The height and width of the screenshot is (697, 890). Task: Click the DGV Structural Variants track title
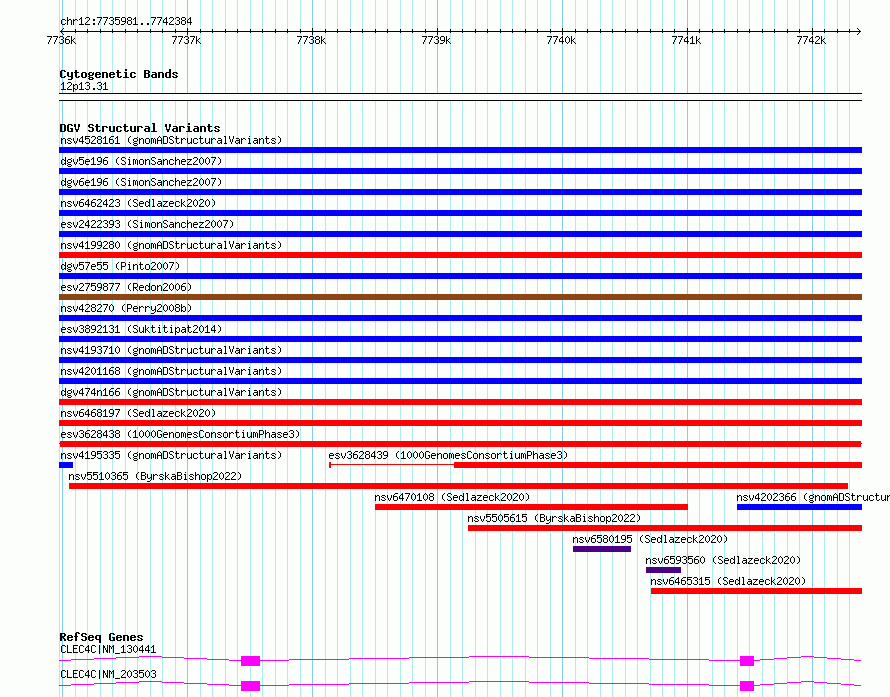[139, 128]
